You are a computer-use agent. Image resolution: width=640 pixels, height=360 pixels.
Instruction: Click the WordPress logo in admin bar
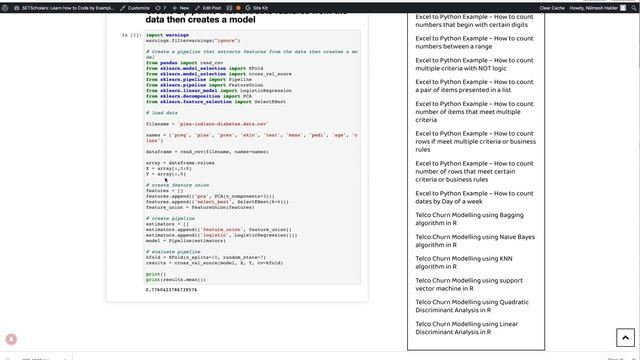click(5, 8)
